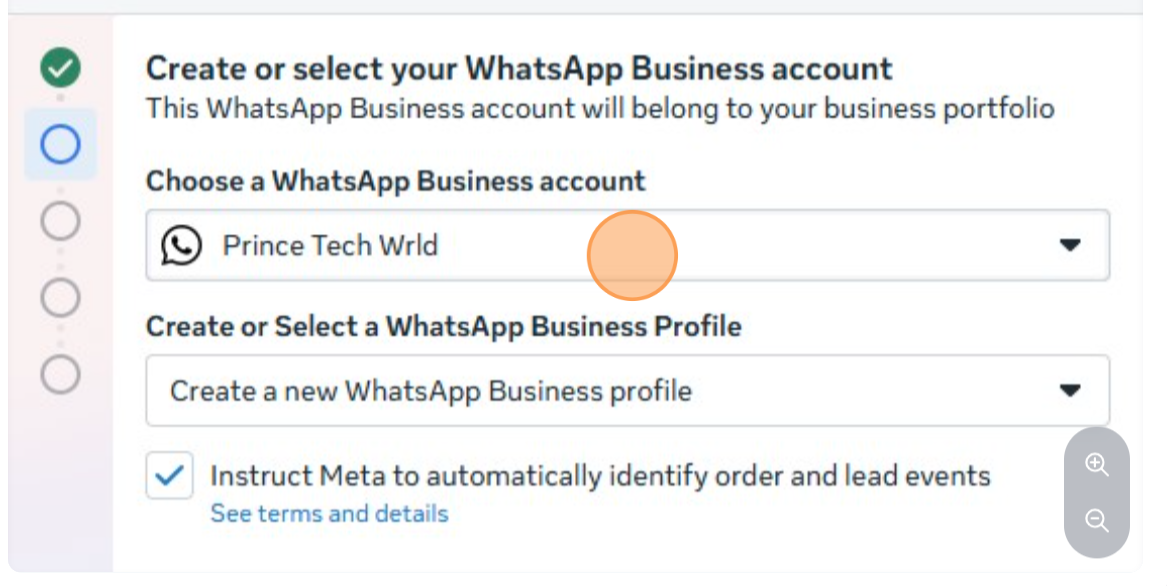Select the last step circle in sidebar
The image size is (1167, 586).
60,373
